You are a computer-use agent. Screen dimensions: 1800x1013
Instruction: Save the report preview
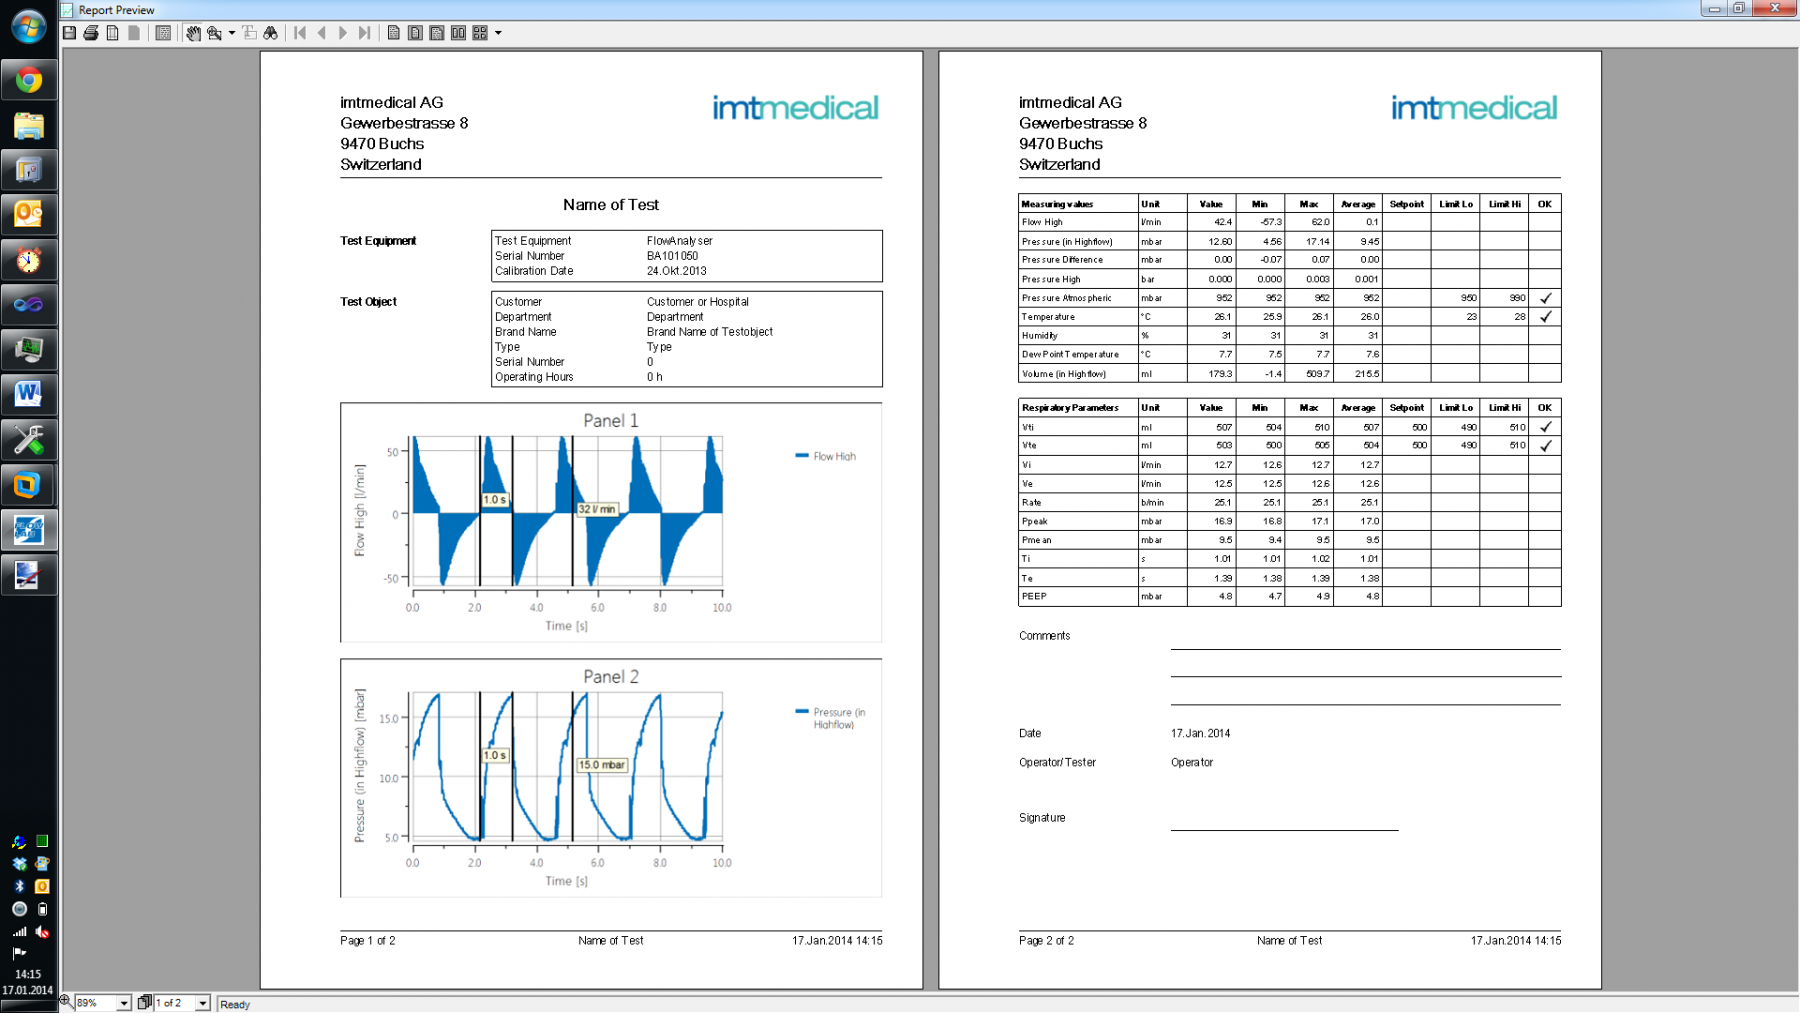click(x=69, y=33)
